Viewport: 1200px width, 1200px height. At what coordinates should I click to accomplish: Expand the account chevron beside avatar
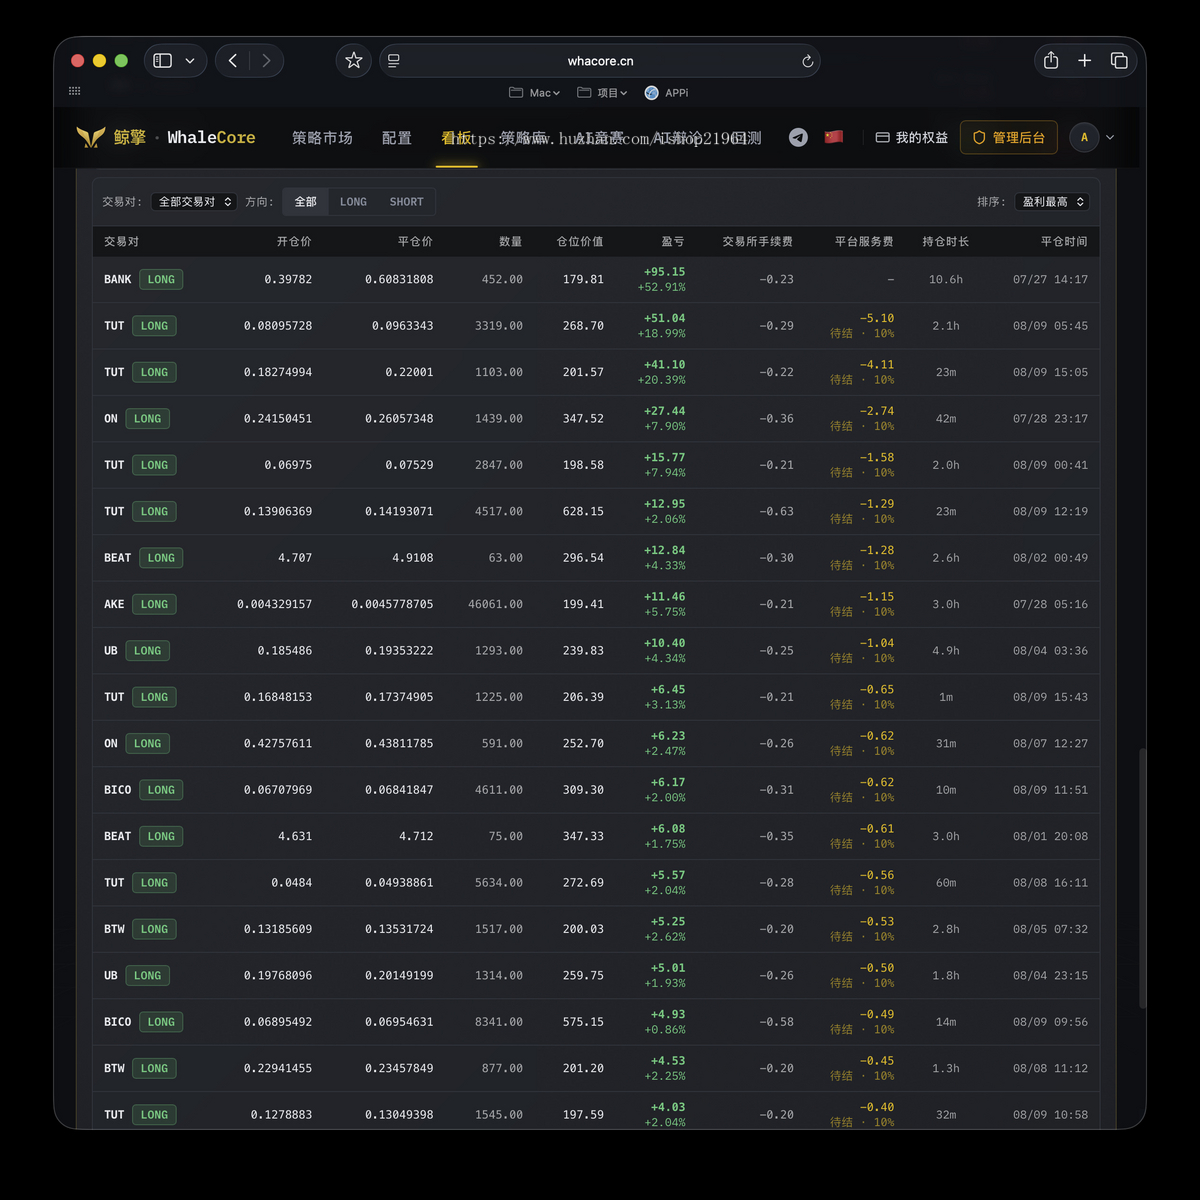(x=1110, y=138)
